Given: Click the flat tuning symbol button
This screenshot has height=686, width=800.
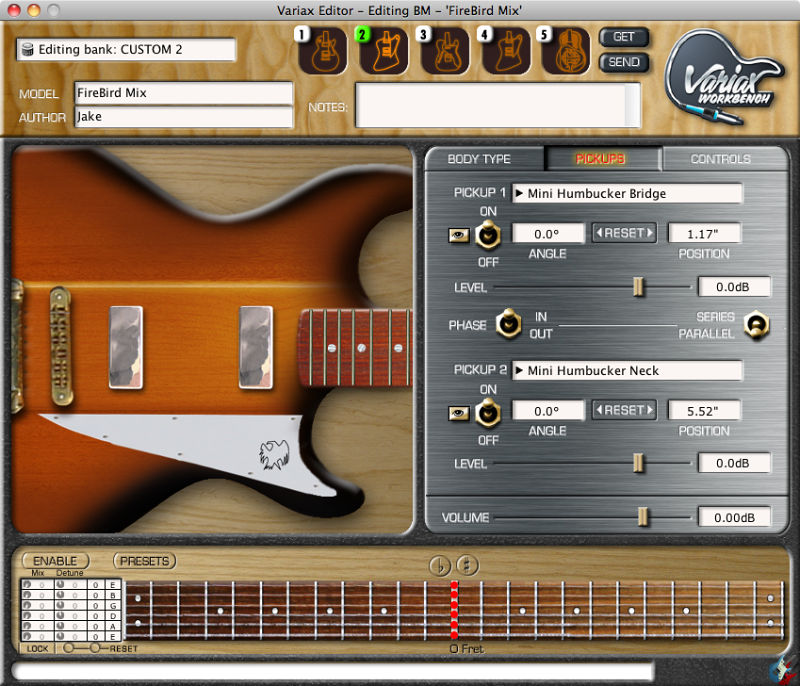Looking at the screenshot, I should [x=439, y=566].
